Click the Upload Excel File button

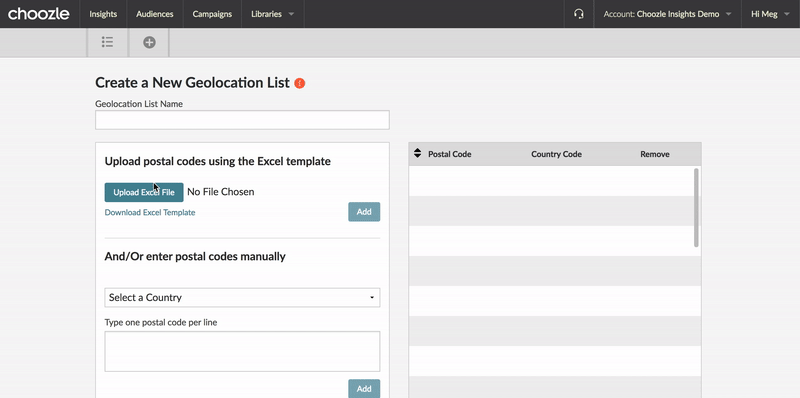point(144,192)
